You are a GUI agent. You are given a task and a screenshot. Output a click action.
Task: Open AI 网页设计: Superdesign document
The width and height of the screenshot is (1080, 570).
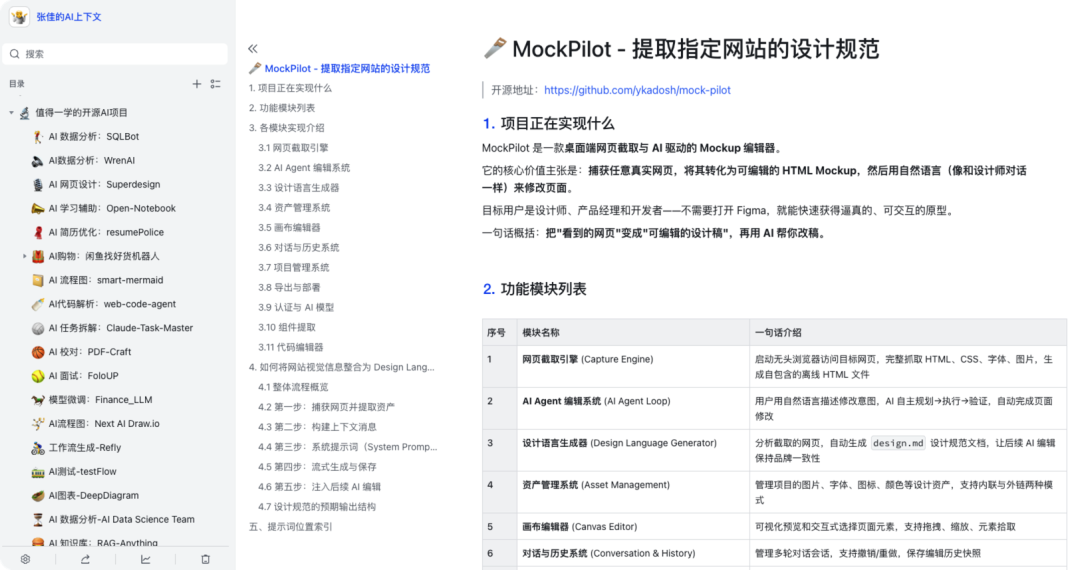click(104, 184)
